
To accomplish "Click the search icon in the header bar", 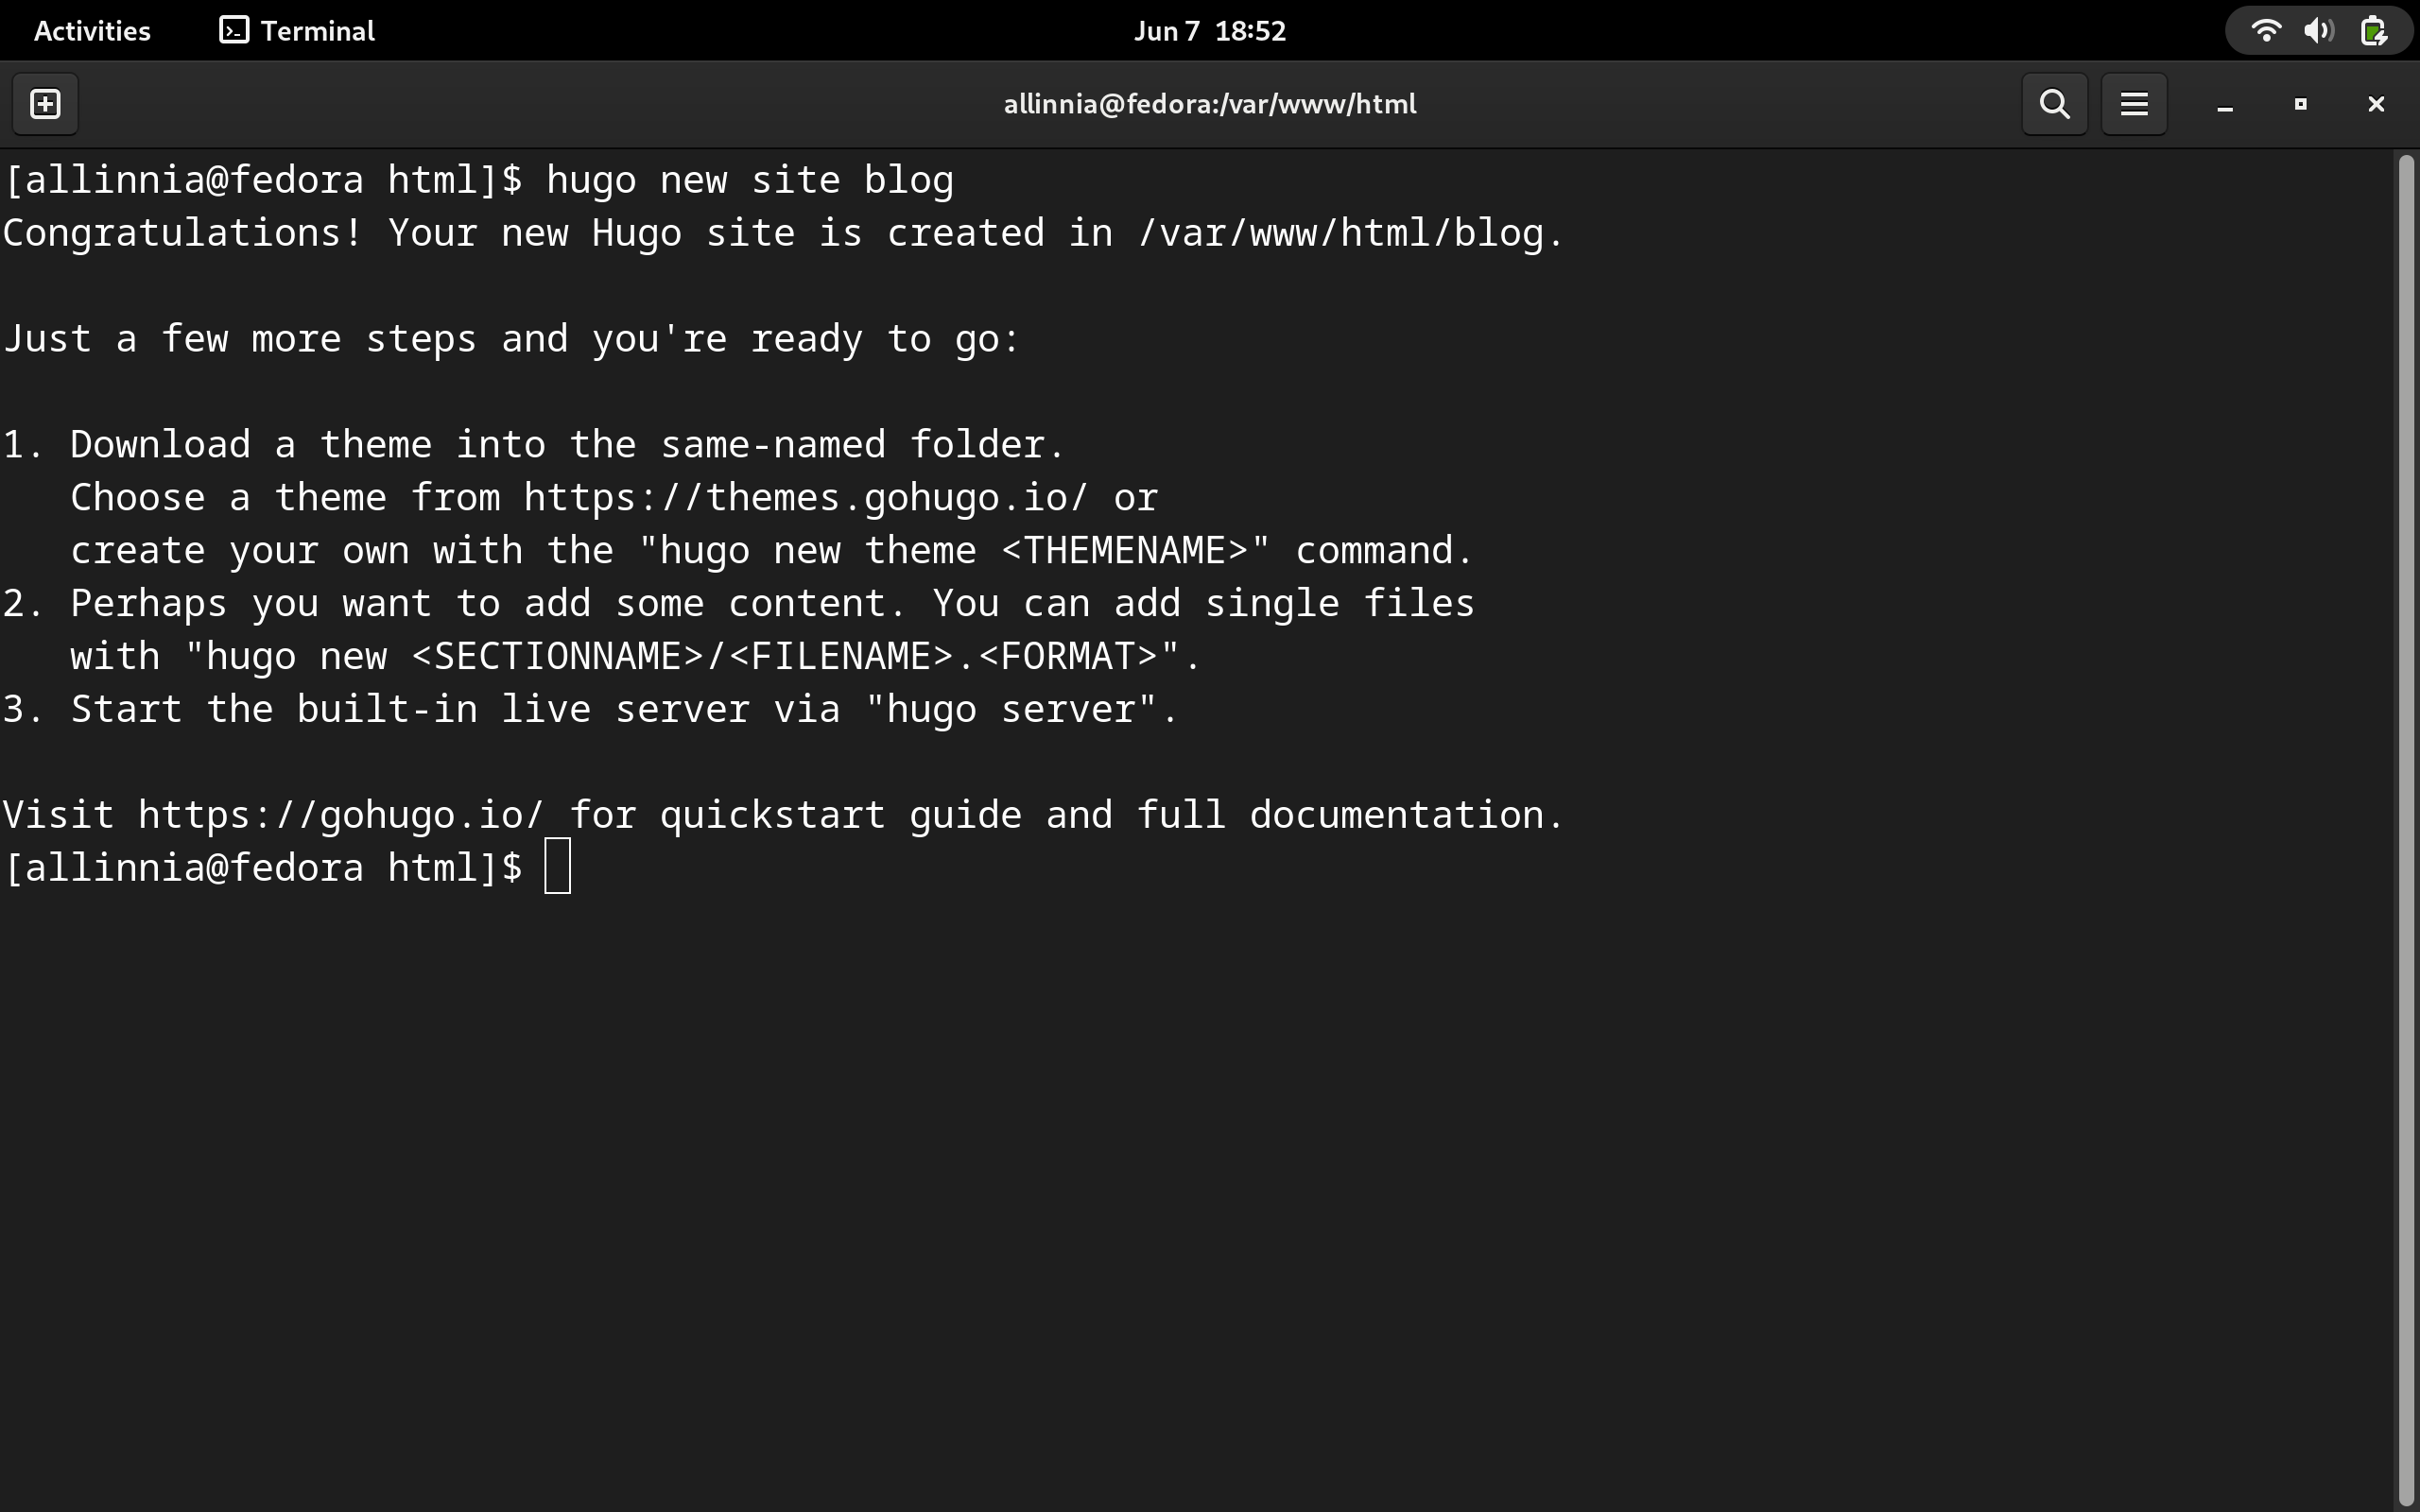I will (2053, 103).
